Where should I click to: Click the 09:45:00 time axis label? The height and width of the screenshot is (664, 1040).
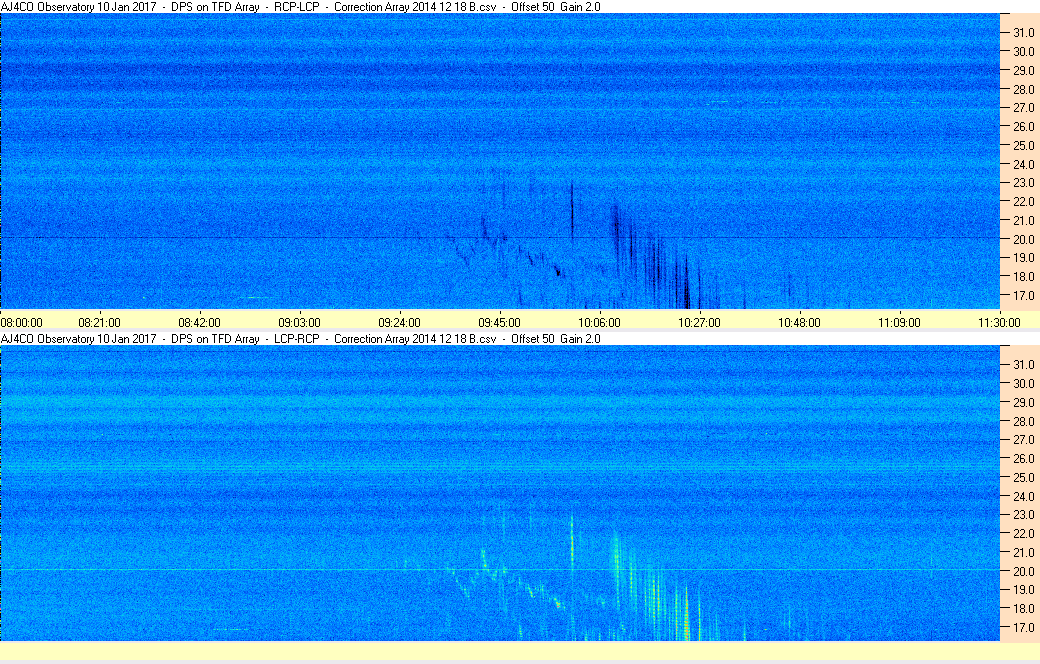click(499, 323)
